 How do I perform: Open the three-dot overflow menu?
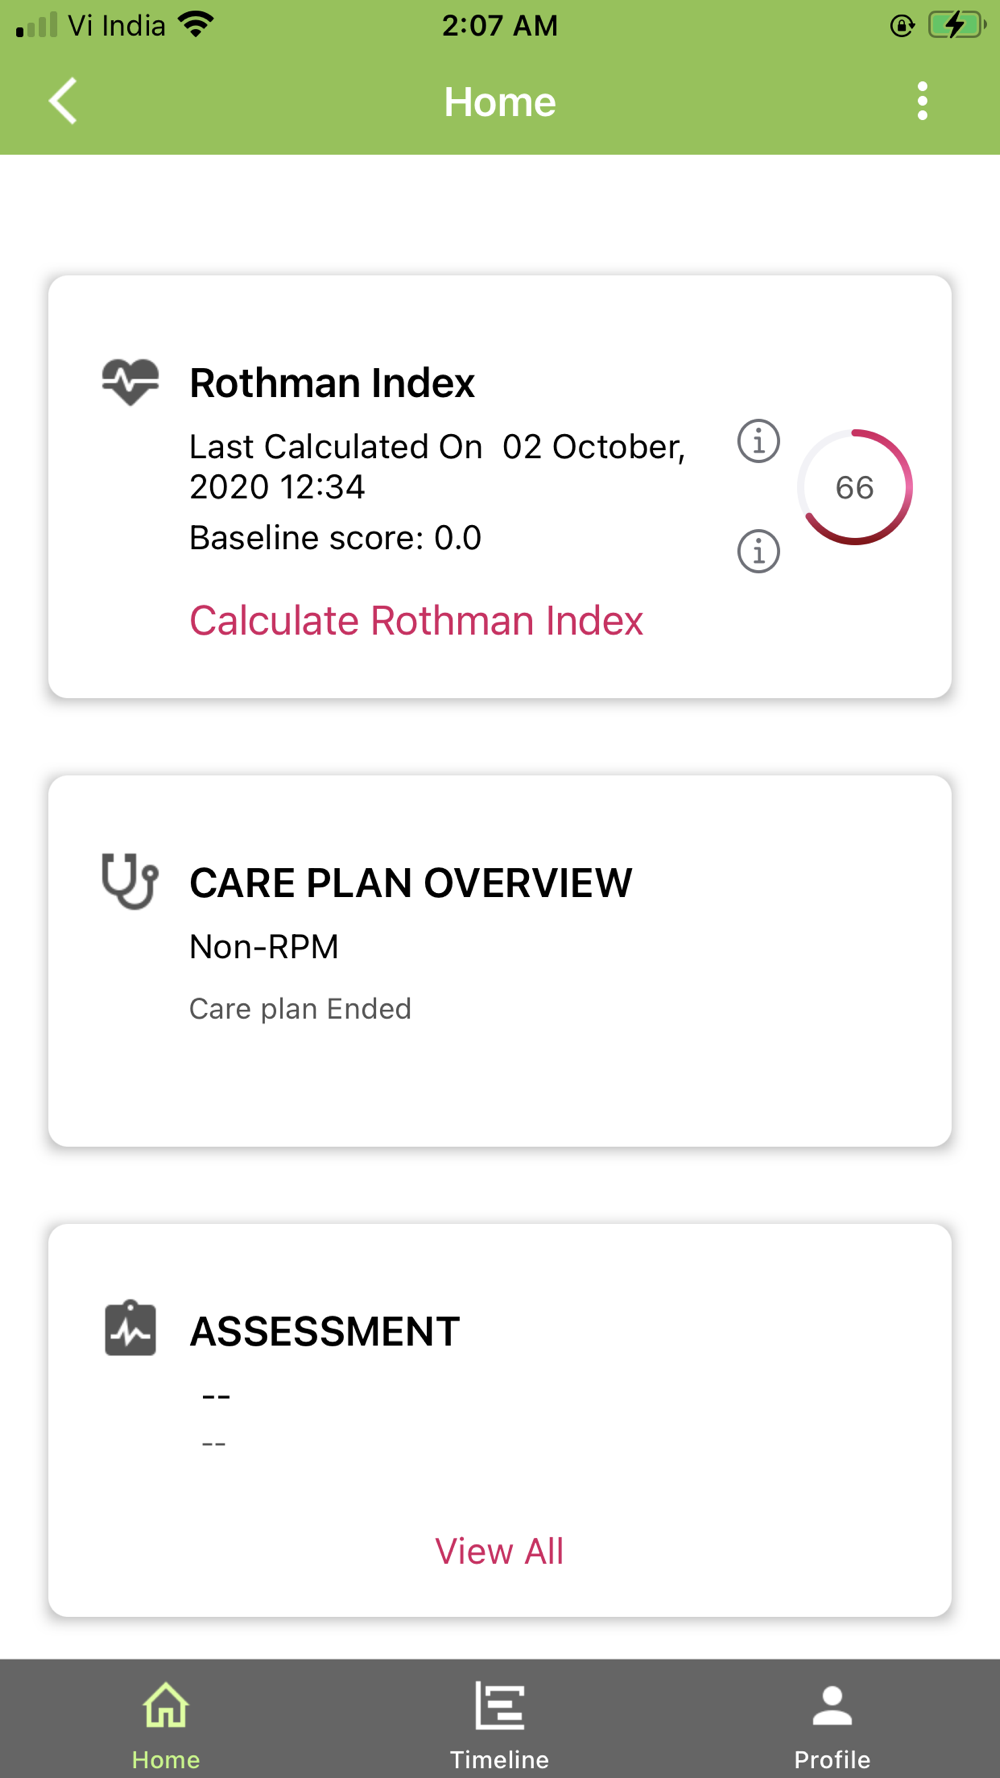coord(922,101)
